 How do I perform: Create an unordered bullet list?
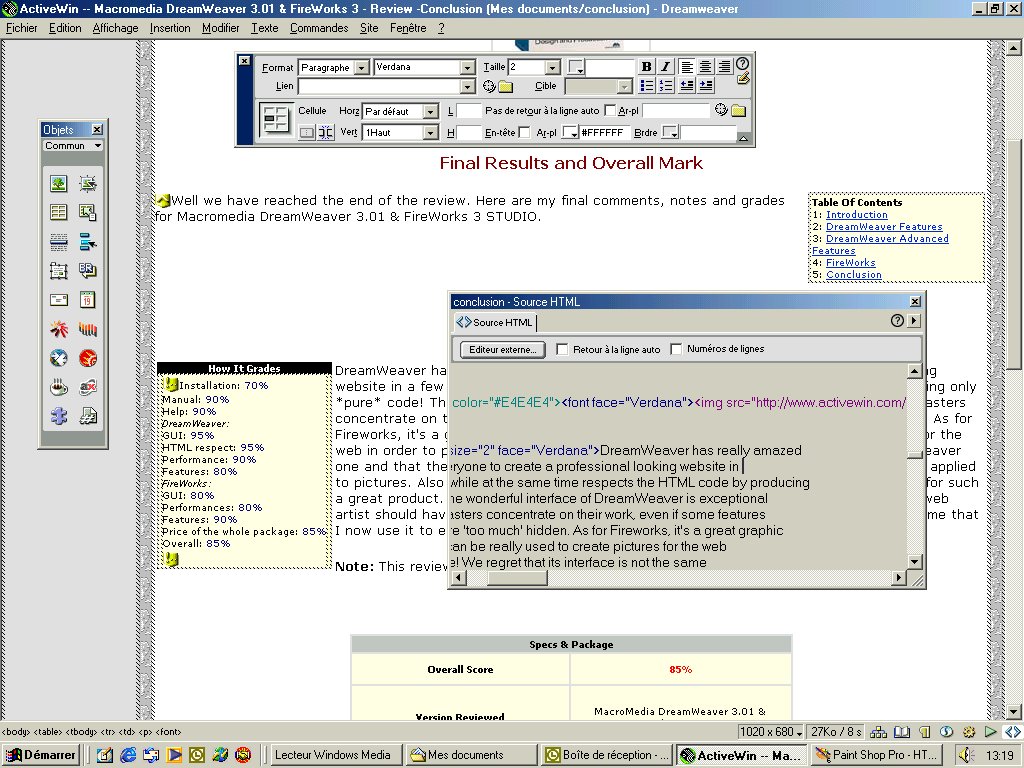[x=647, y=86]
